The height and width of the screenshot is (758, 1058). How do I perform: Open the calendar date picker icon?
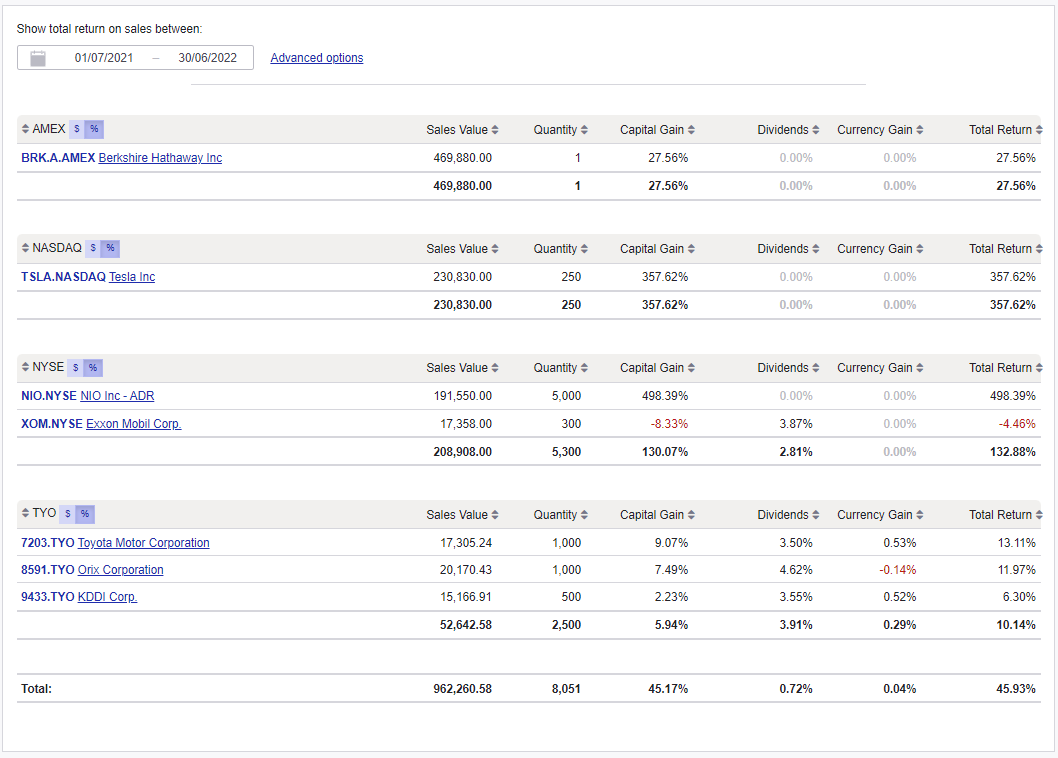tap(37, 57)
